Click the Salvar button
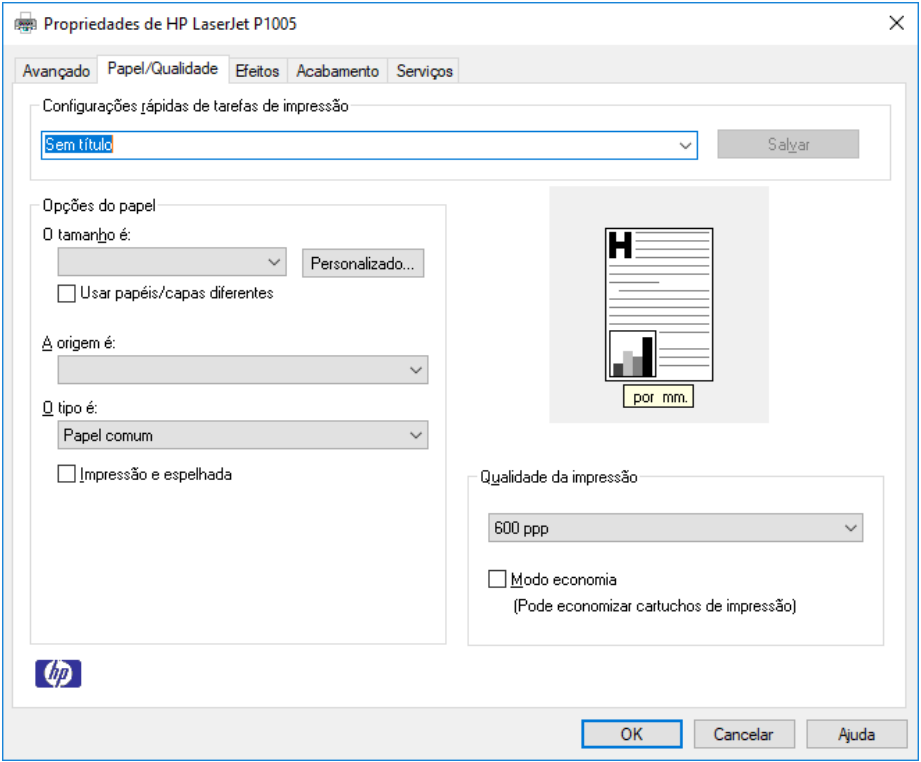 click(788, 145)
